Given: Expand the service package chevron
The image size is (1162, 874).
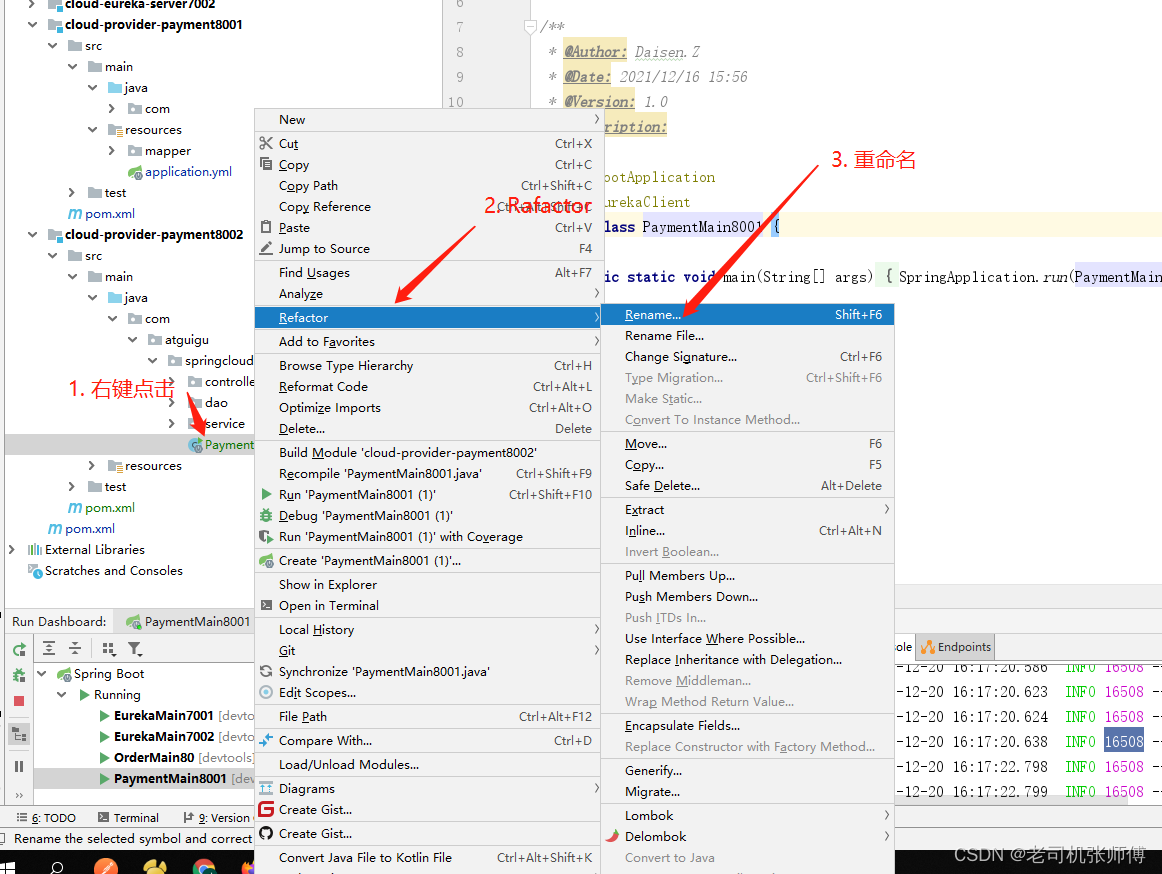Looking at the screenshot, I should point(172,423).
